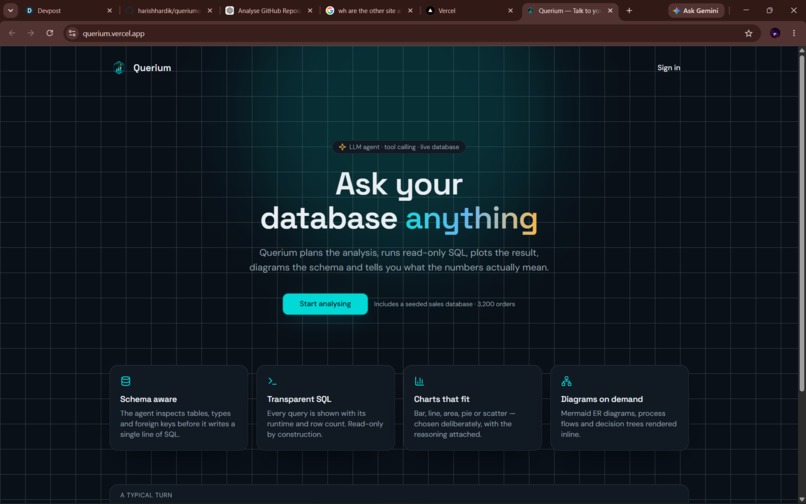The height and width of the screenshot is (504, 806).
Task: Open a new browser tab
Action: (x=629, y=10)
